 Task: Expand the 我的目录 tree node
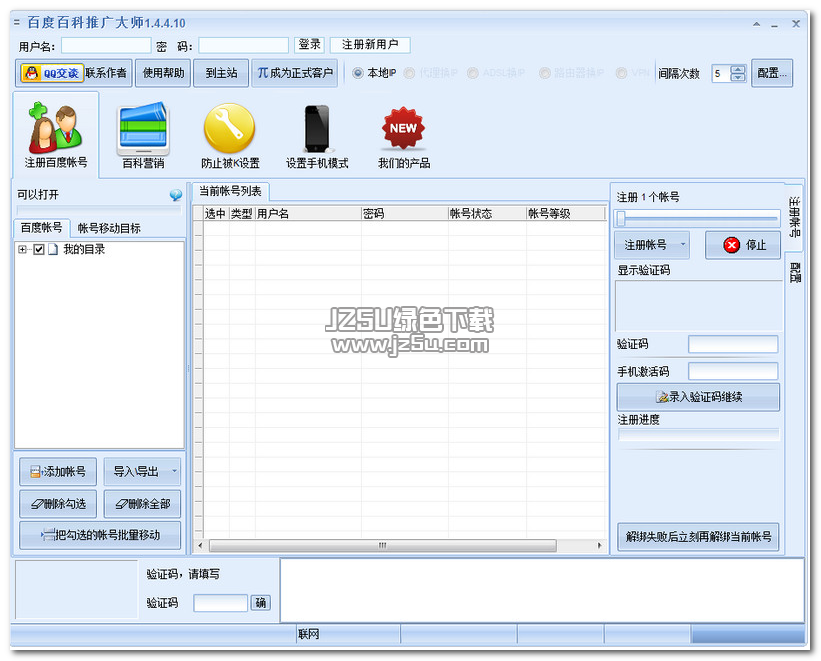pos(23,249)
